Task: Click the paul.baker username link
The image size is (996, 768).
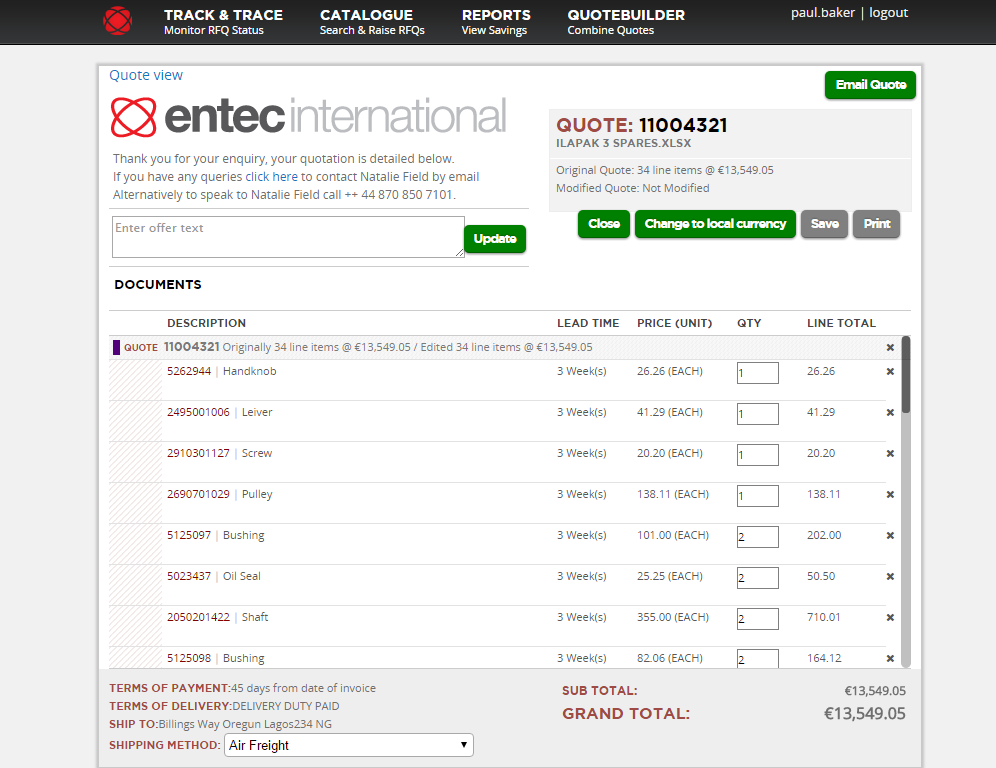Action: point(823,13)
